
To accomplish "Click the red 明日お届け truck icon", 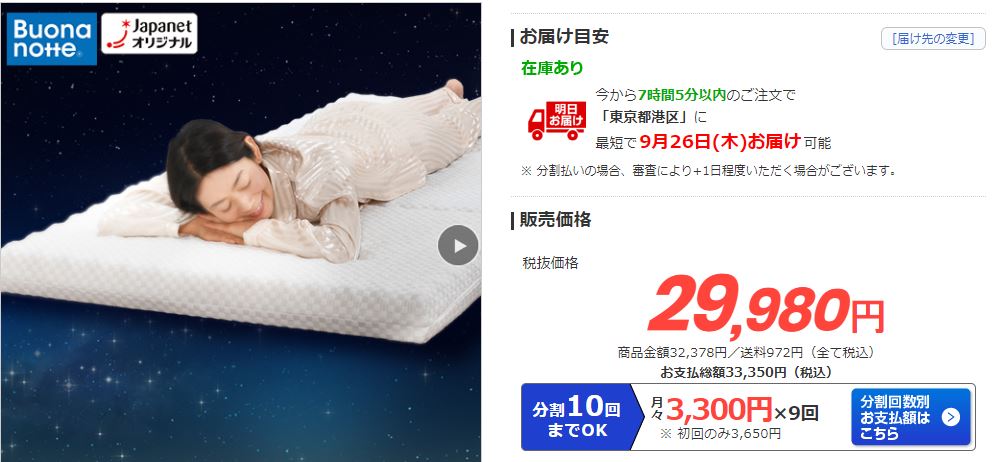I will pyautogui.click(x=557, y=120).
